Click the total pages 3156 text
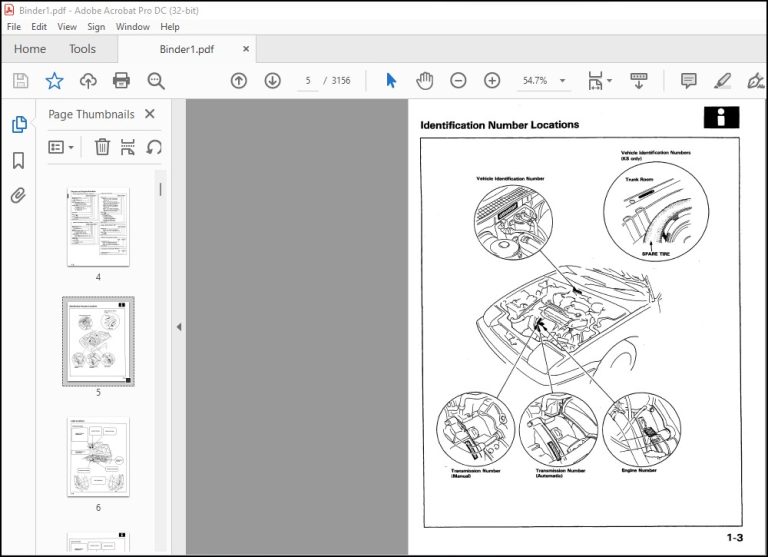The image size is (768, 557). point(341,80)
